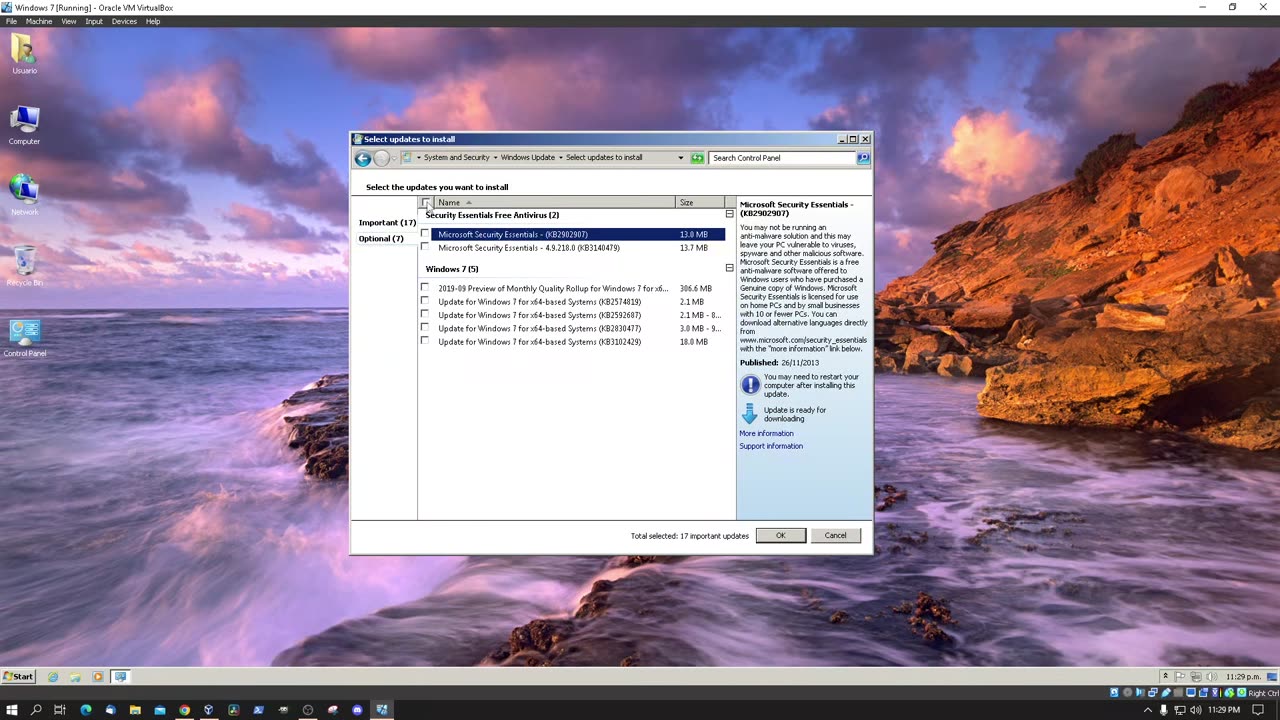Open the VirtualBox Devices menu
Viewport: 1280px width, 720px height.
coord(125,21)
